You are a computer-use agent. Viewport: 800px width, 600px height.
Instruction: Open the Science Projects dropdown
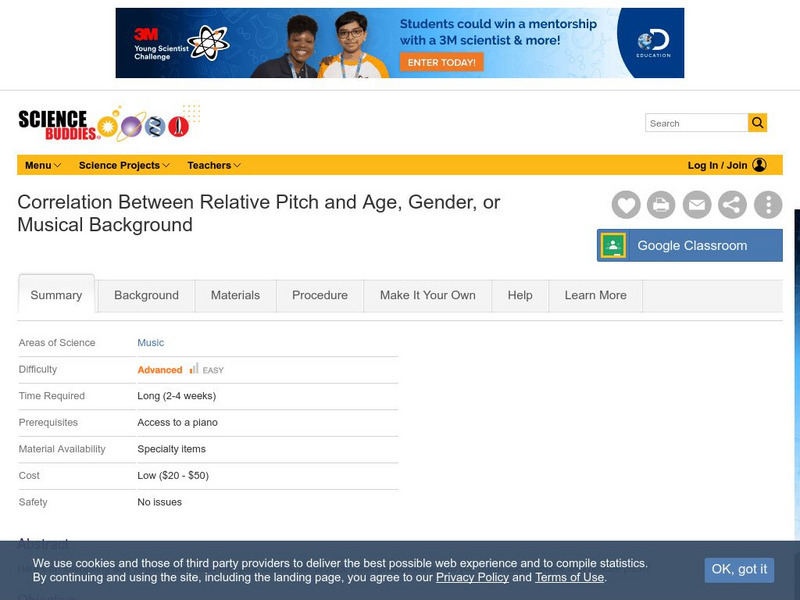(119, 165)
